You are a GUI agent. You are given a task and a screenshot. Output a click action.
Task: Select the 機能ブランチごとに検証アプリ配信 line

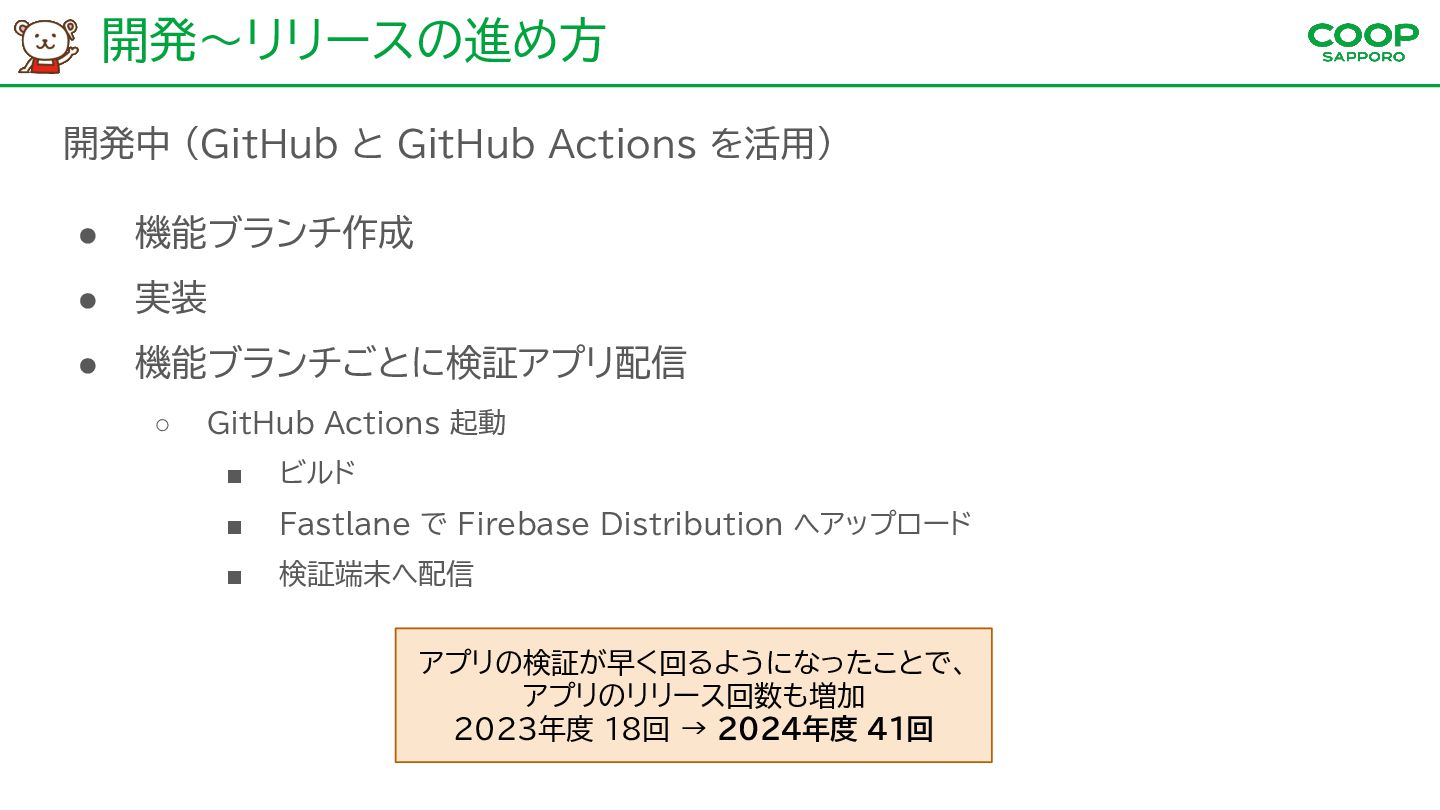pos(411,364)
